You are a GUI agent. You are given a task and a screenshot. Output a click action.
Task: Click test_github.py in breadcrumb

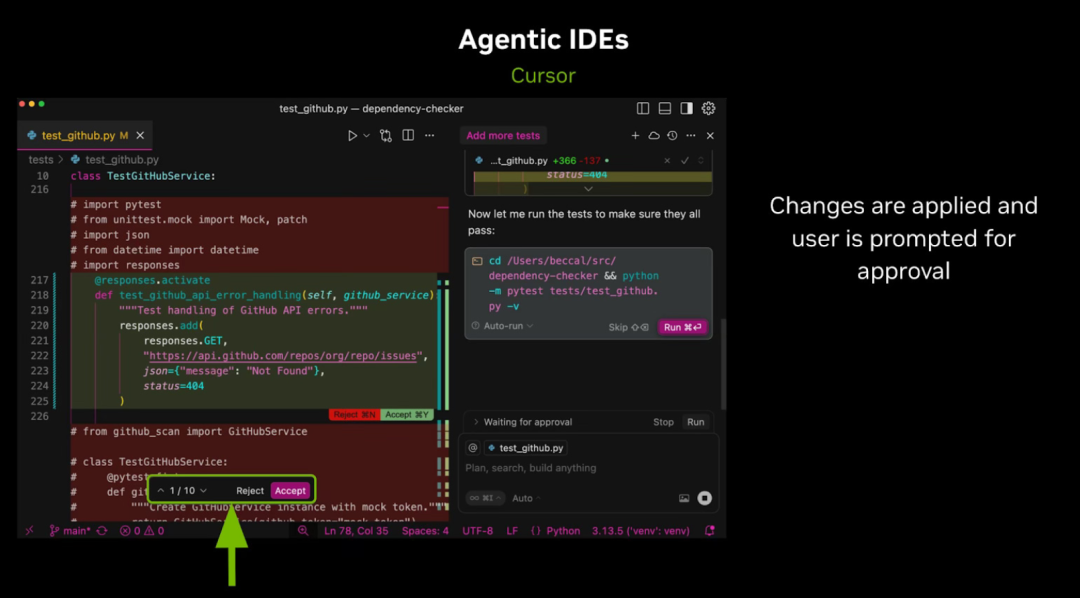[x=122, y=160]
